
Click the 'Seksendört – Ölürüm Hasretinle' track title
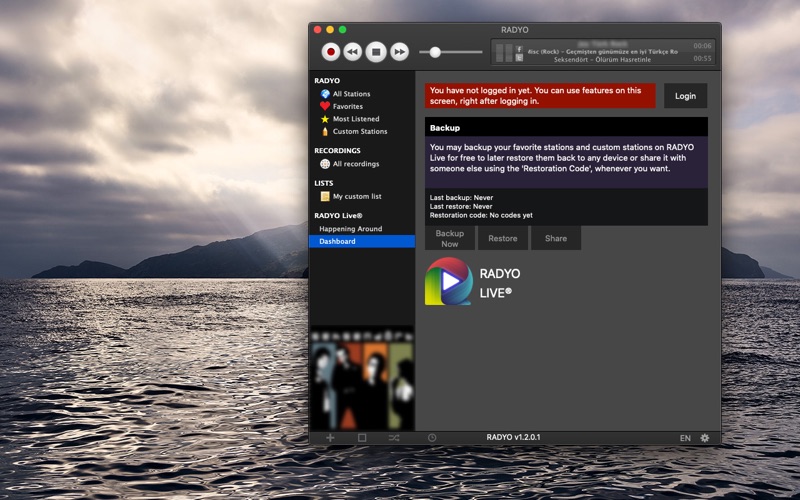click(603, 60)
